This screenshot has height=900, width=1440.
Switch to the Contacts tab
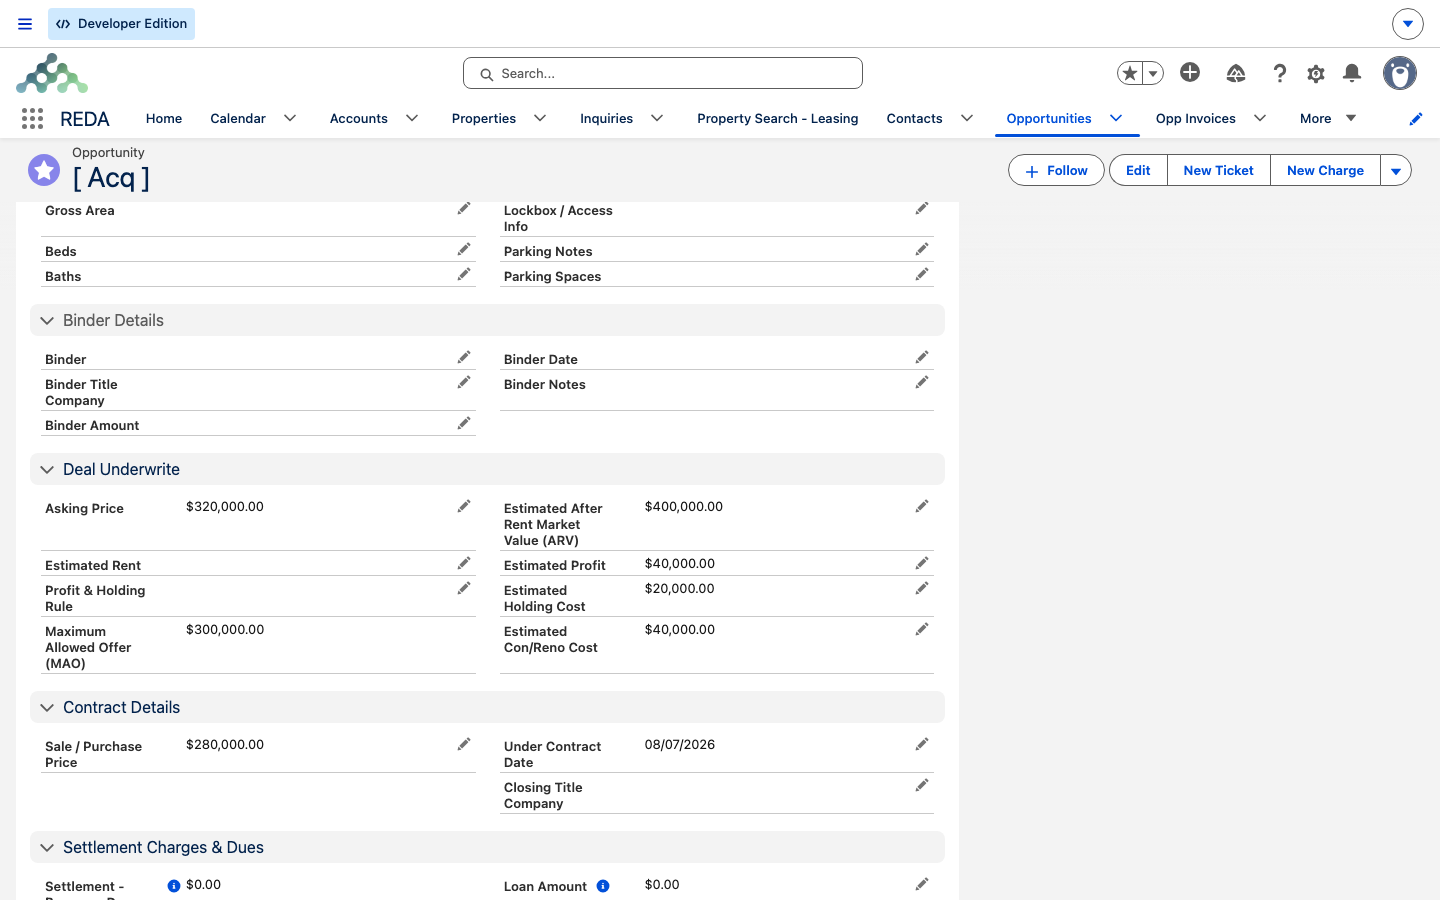click(x=914, y=118)
